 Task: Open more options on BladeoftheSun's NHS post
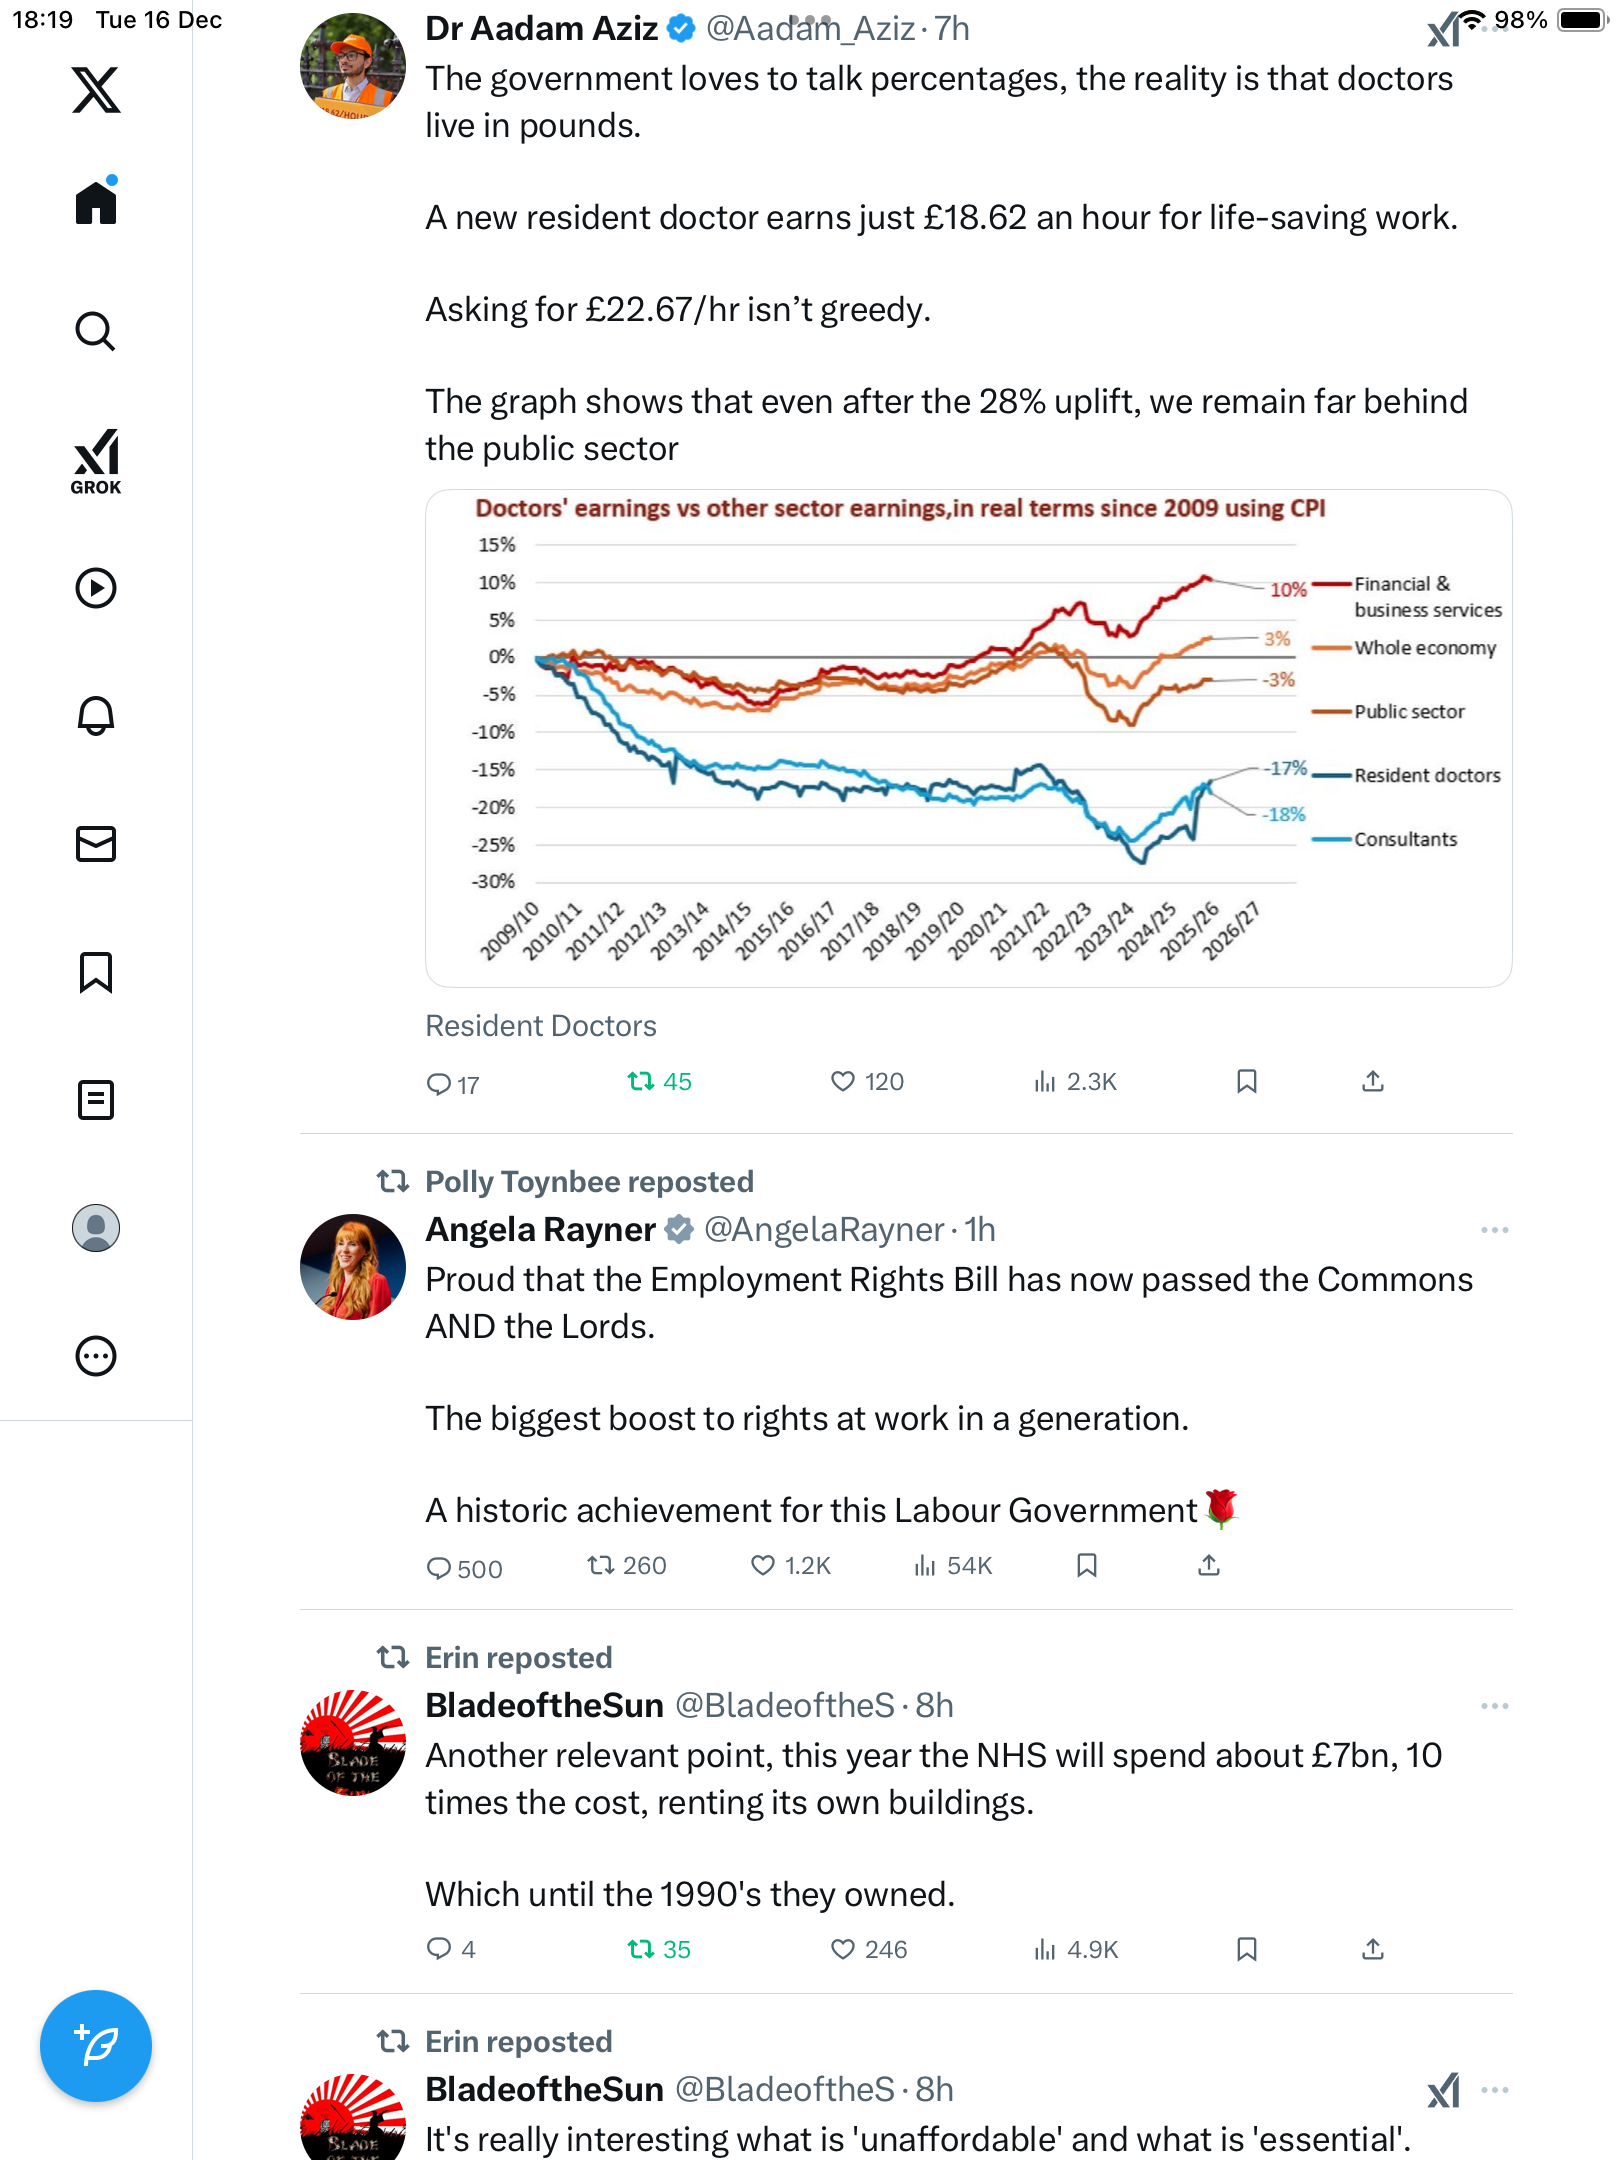coord(1494,1706)
